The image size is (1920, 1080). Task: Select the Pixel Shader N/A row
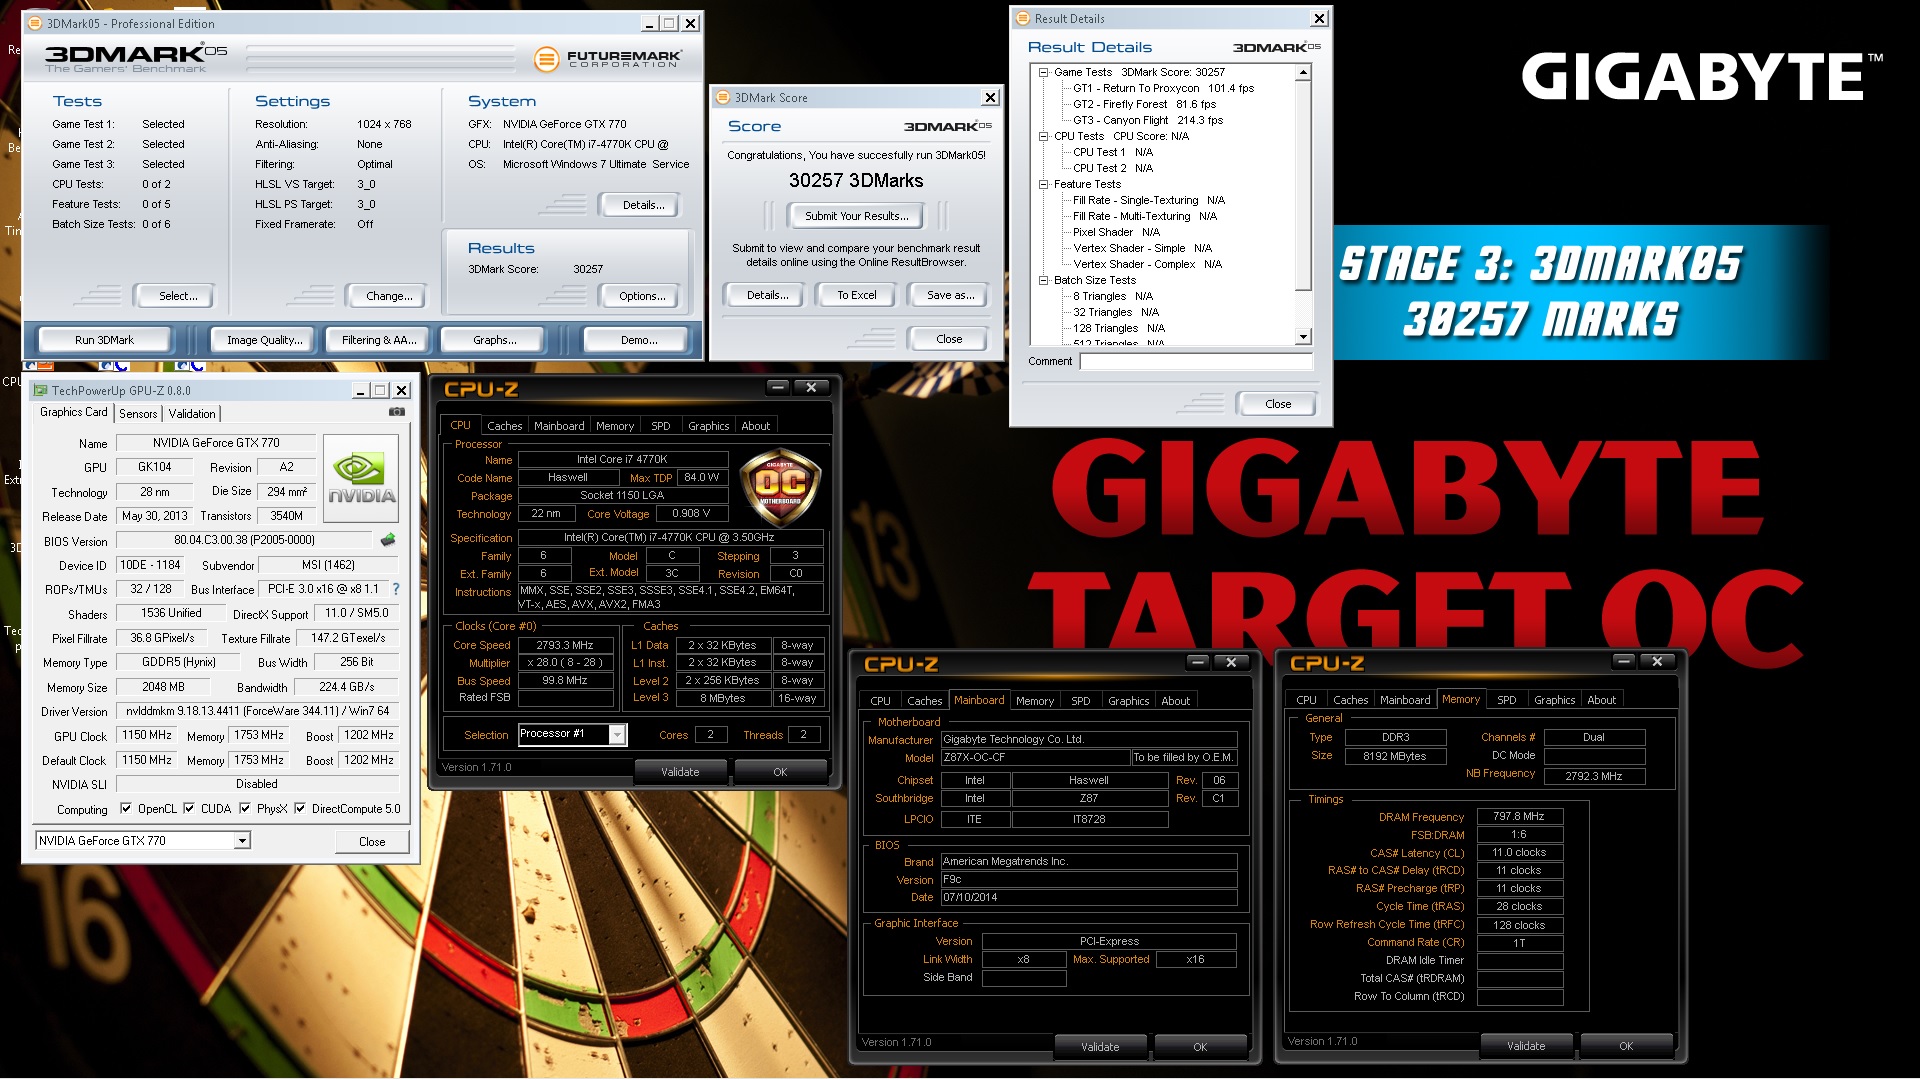pos(1116,232)
